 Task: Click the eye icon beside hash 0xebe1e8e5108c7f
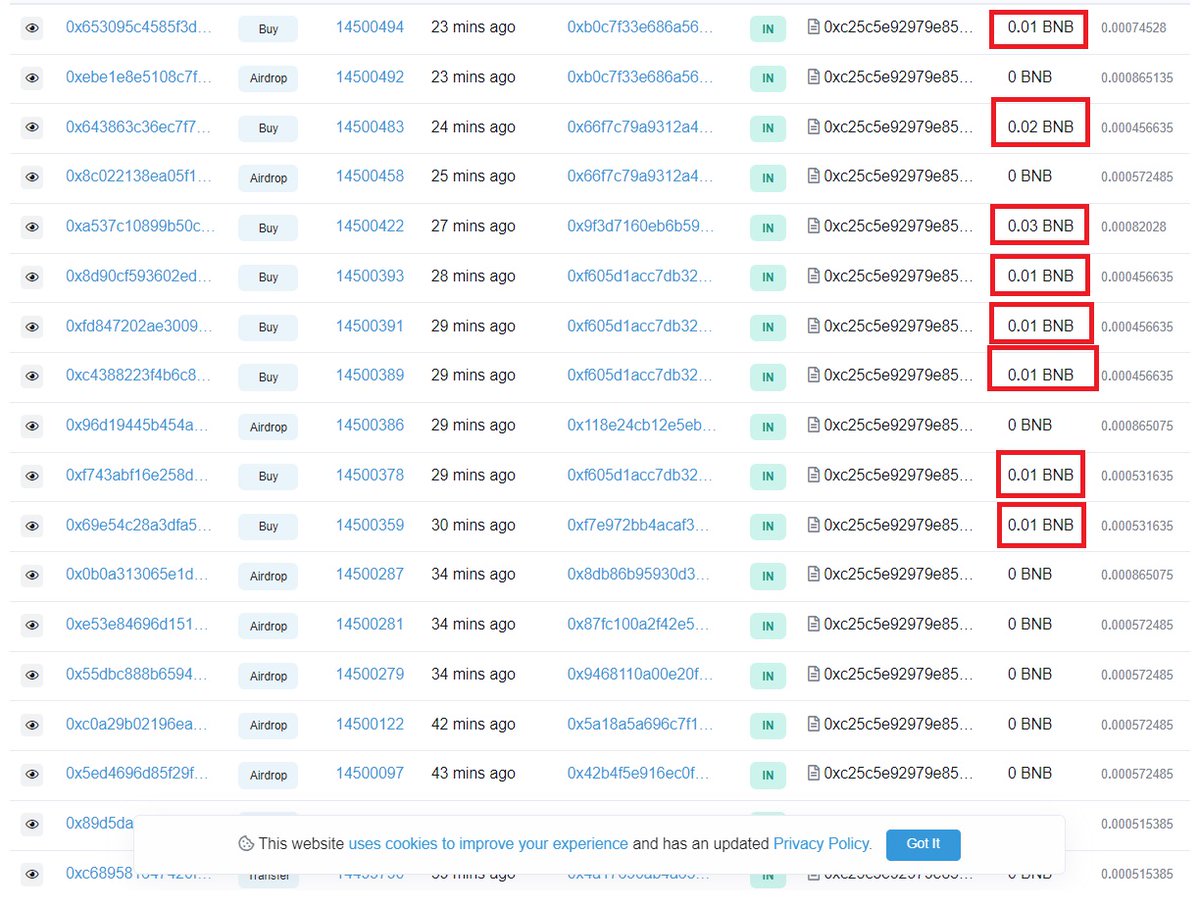click(32, 78)
